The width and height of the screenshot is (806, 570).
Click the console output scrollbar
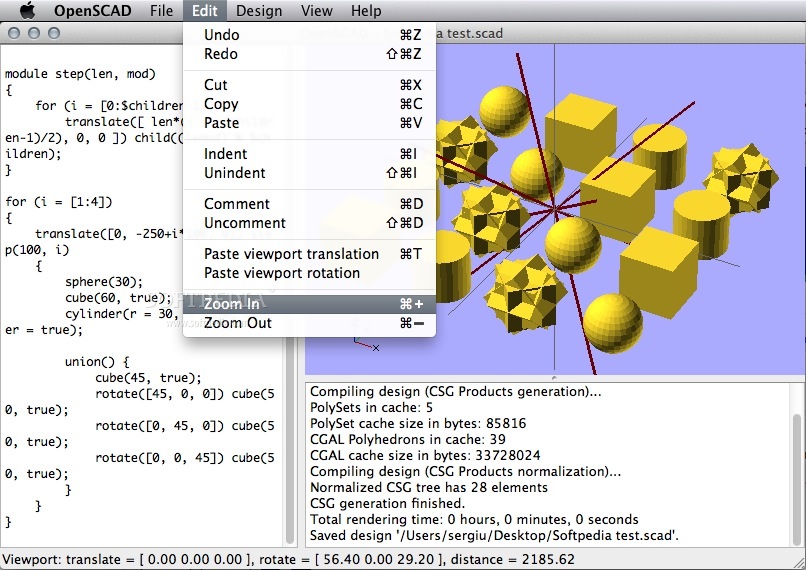[x=796, y=460]
